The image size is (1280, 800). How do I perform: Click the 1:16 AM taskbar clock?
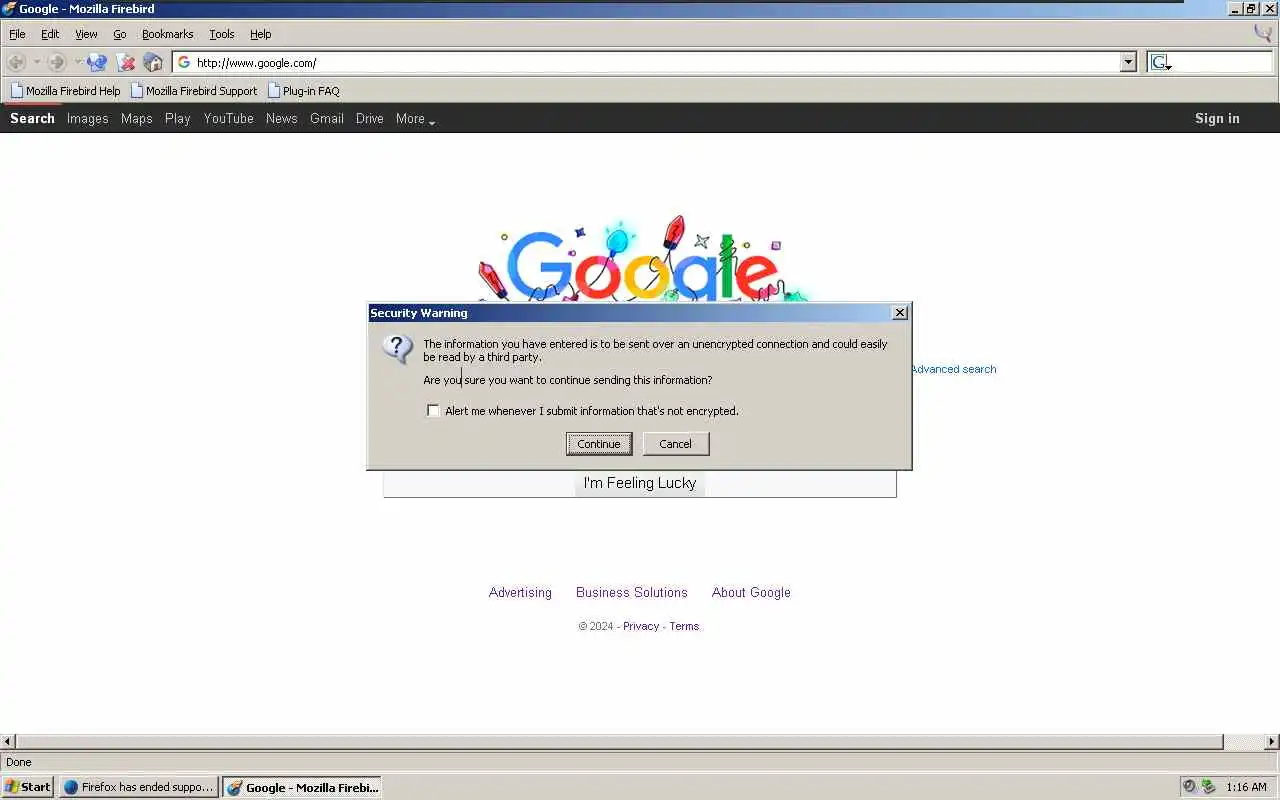pyautogui.click(x=1246, y=787)
